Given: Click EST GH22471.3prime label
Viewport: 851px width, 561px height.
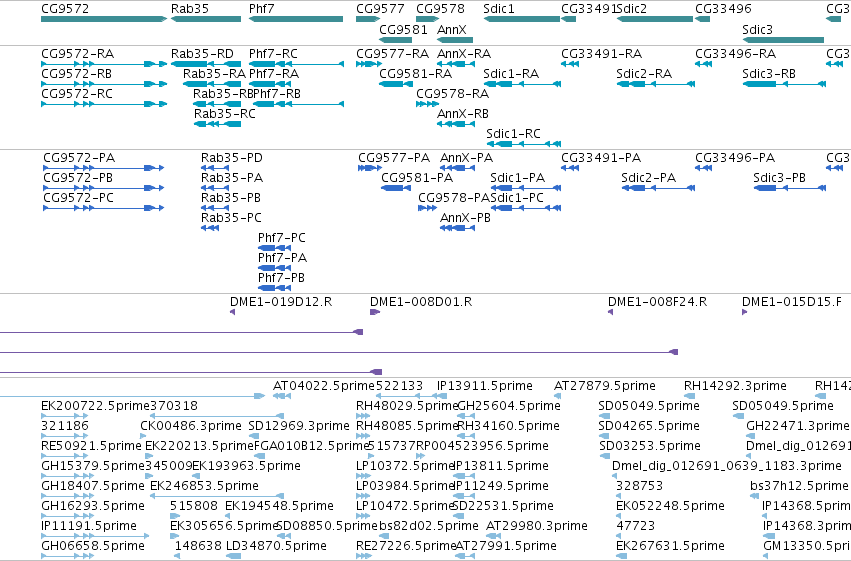Looking at the screenshot, I should coord(797,426).
